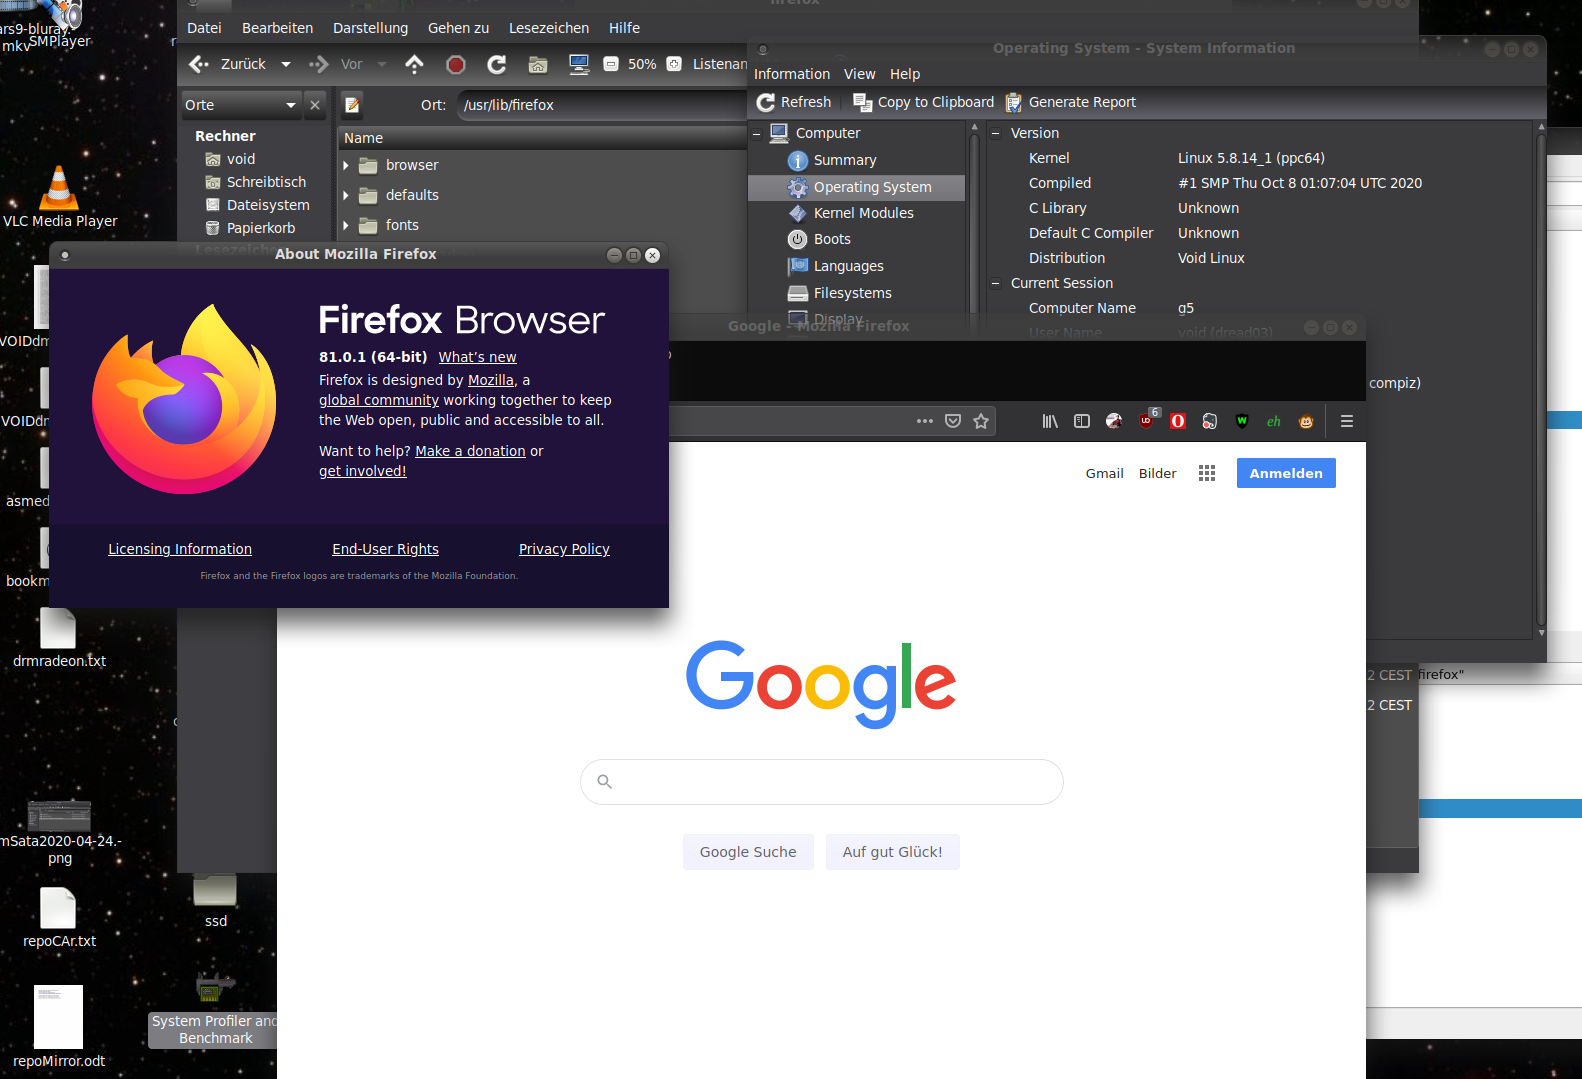The image size is (1582, 1079).
Task: Open the Bearbeiten menu
Action: tap(277, 28)
